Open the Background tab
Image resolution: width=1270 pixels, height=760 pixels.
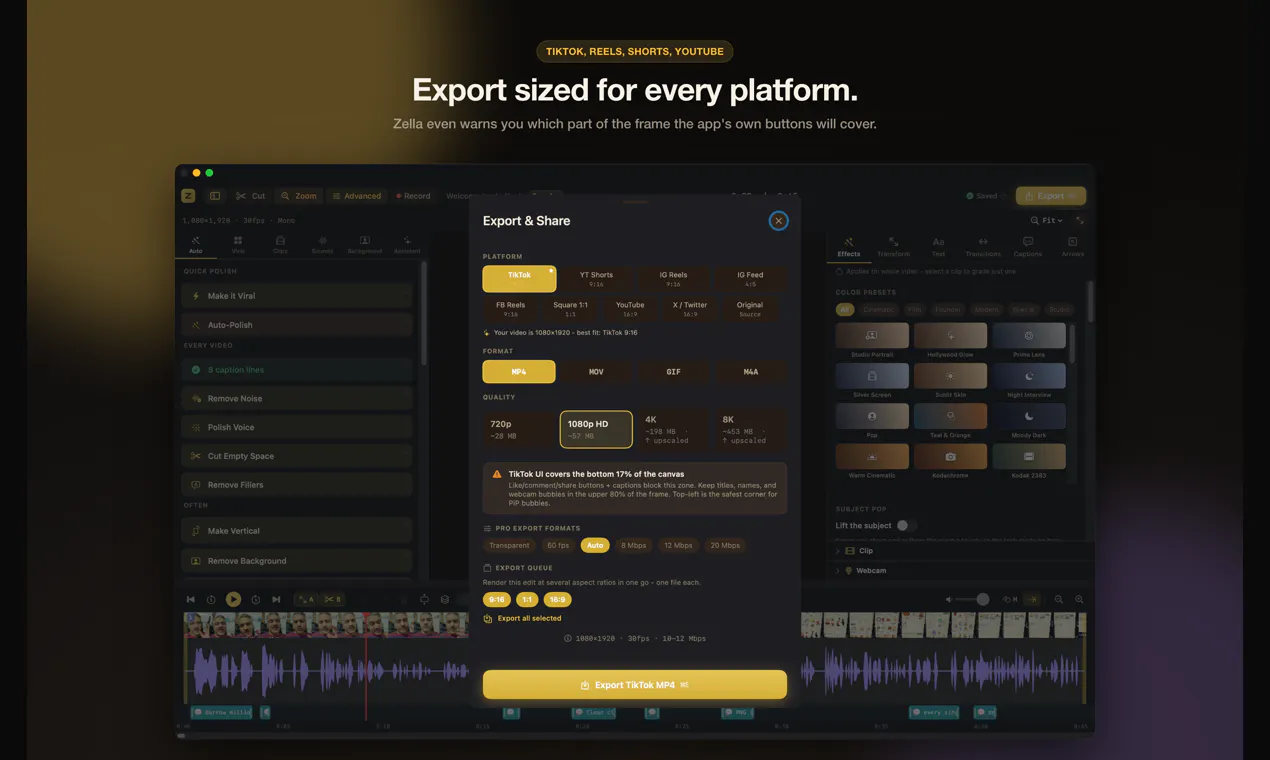pos(365,245)
